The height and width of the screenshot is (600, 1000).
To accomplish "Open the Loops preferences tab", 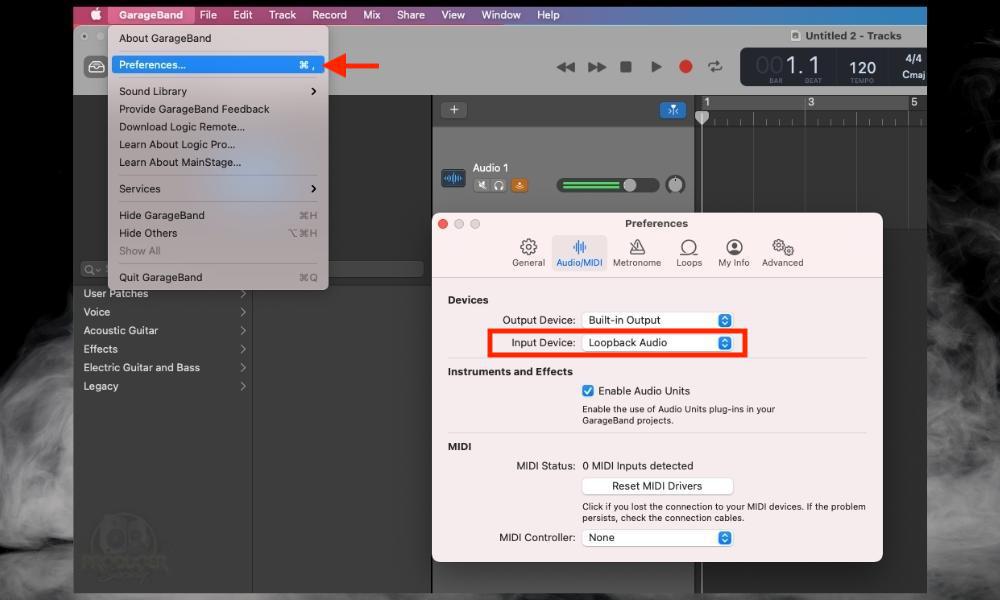I will click(x=689, y=253).
